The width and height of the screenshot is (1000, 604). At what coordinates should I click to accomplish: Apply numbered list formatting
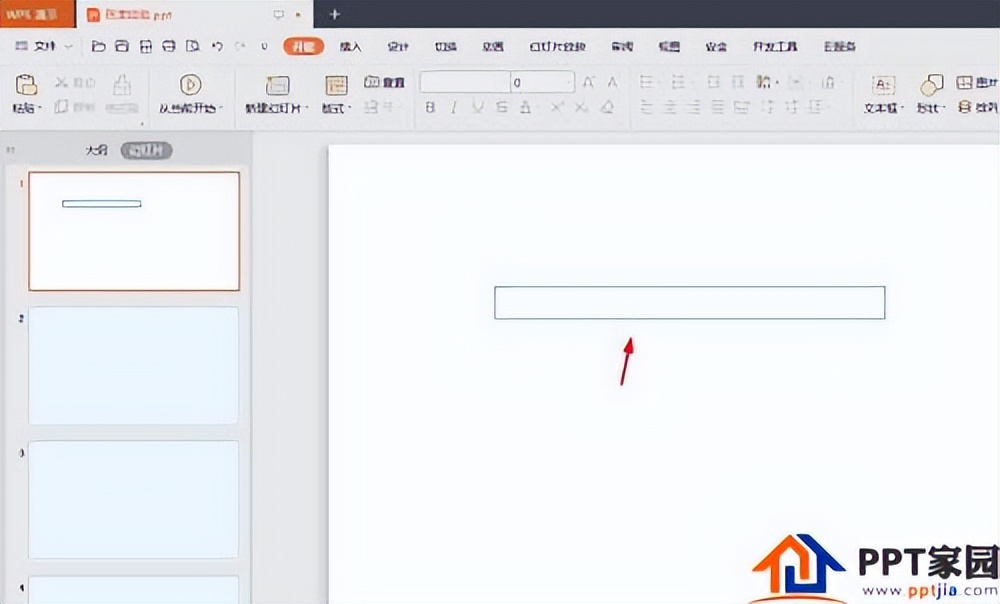pyautogui.click(x=679, y=82)
